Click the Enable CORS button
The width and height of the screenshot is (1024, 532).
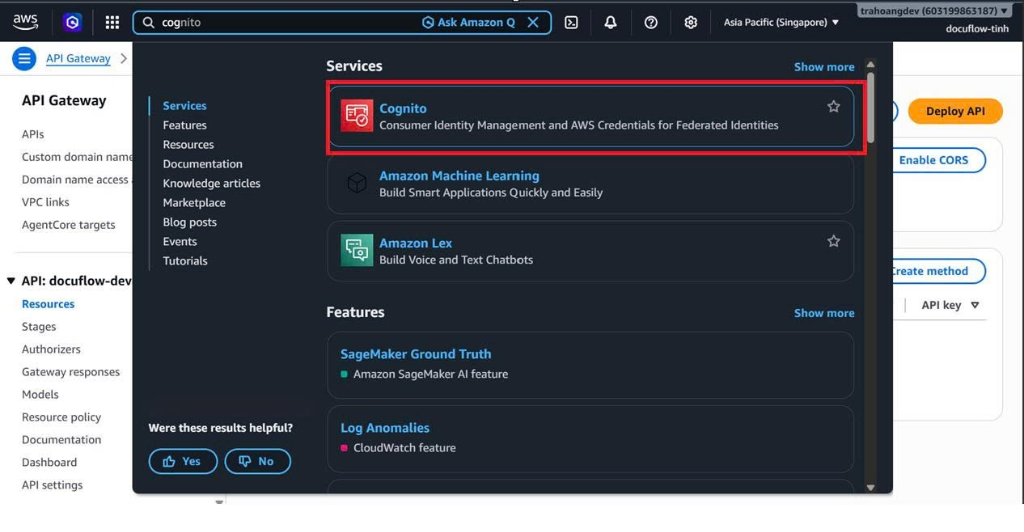pyautogui.click(x=933, y=160)
